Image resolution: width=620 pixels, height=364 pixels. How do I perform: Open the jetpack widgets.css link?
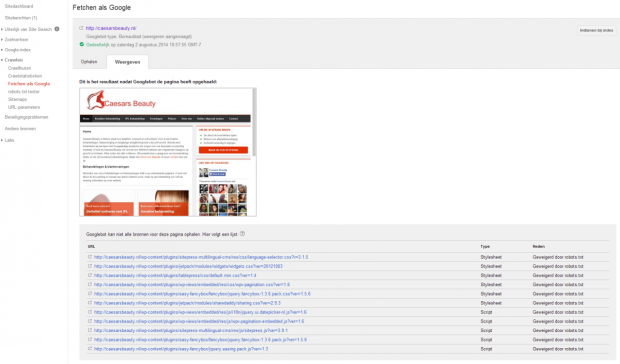point(188,266)
